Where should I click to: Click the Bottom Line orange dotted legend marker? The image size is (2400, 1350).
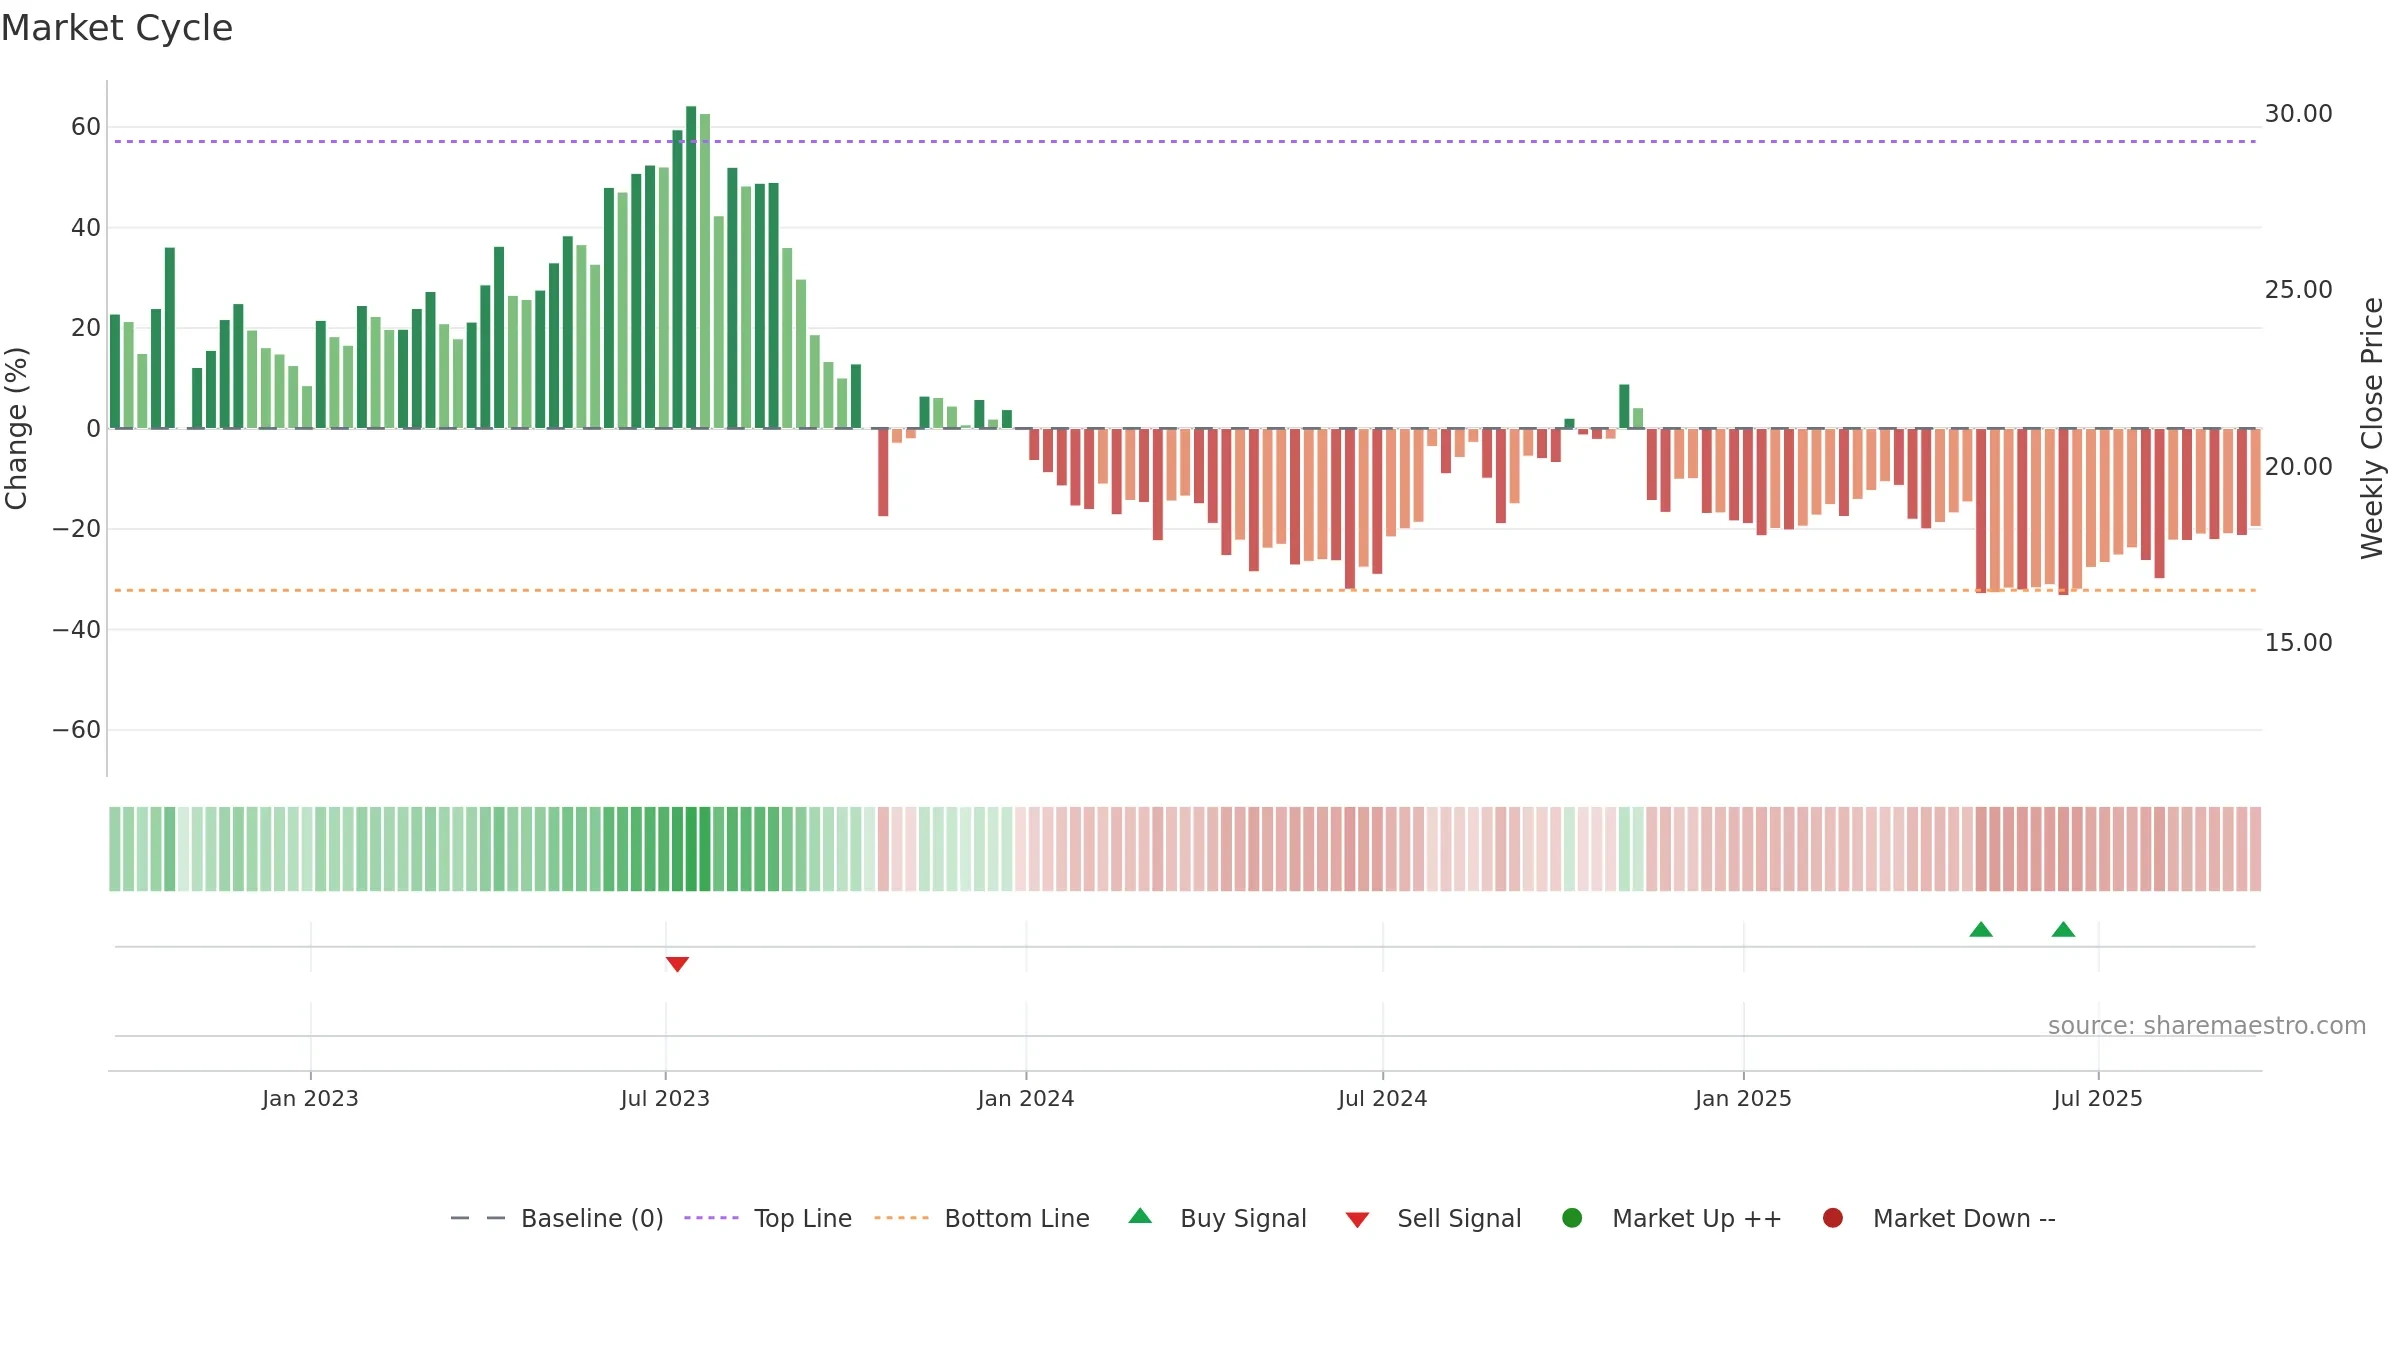coord(901,1218)
